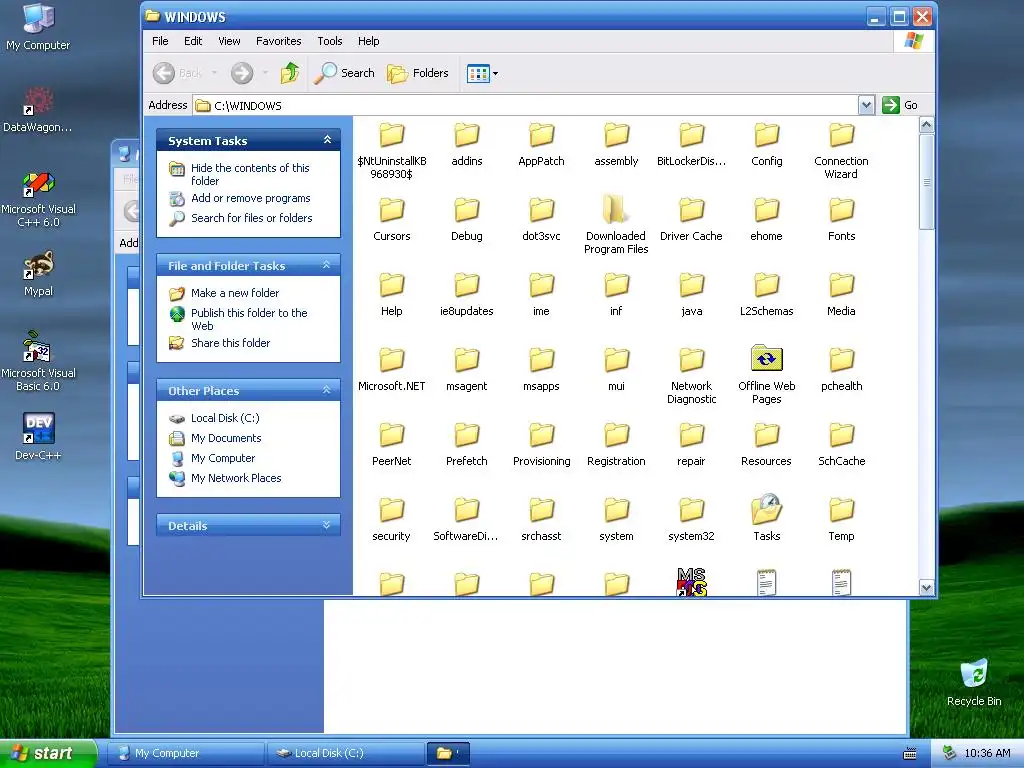This screenshot has height=768, width=1024.
Task: Select the Driver Cache folder
Action: (x=691, y=221)
